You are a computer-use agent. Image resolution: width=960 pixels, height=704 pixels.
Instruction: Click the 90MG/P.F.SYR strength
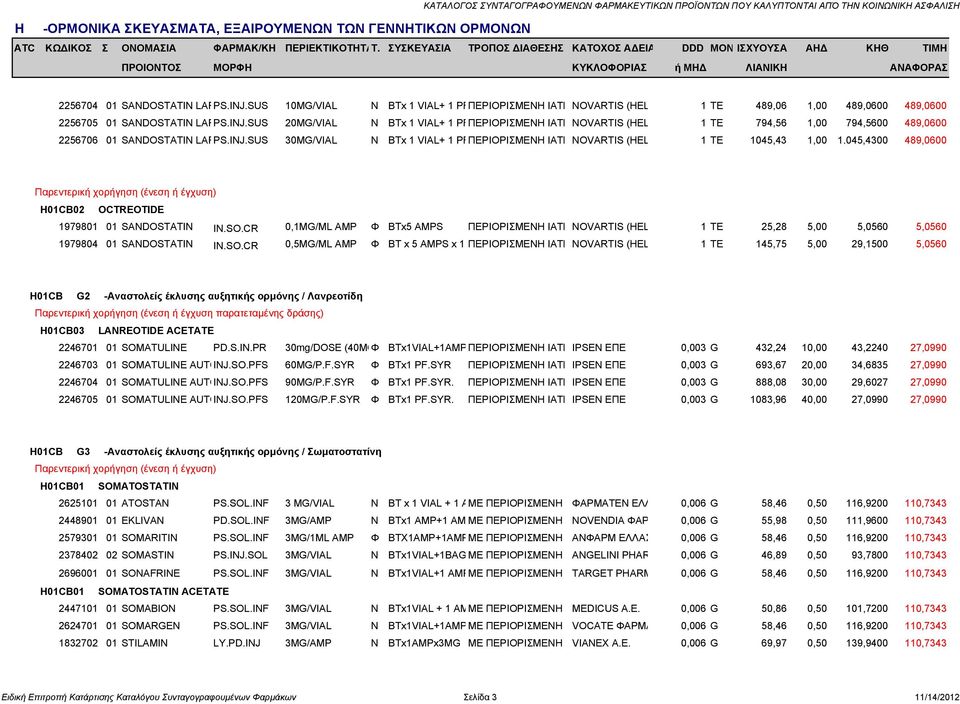(320, 382)
